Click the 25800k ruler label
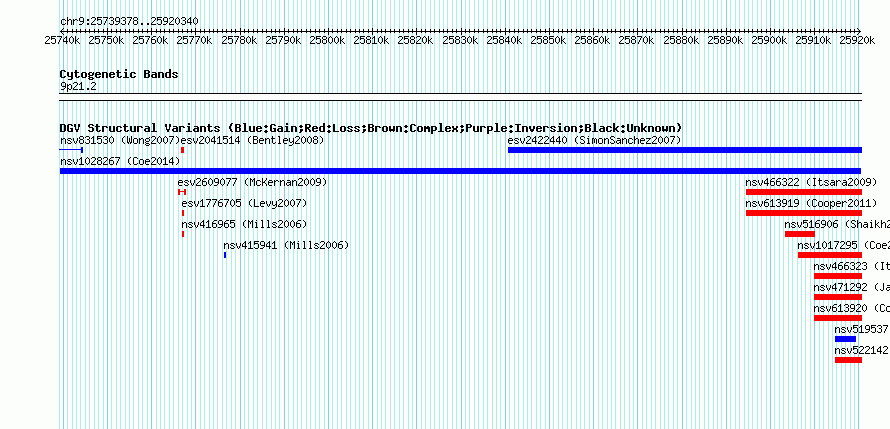 click(x=327, y=41)
